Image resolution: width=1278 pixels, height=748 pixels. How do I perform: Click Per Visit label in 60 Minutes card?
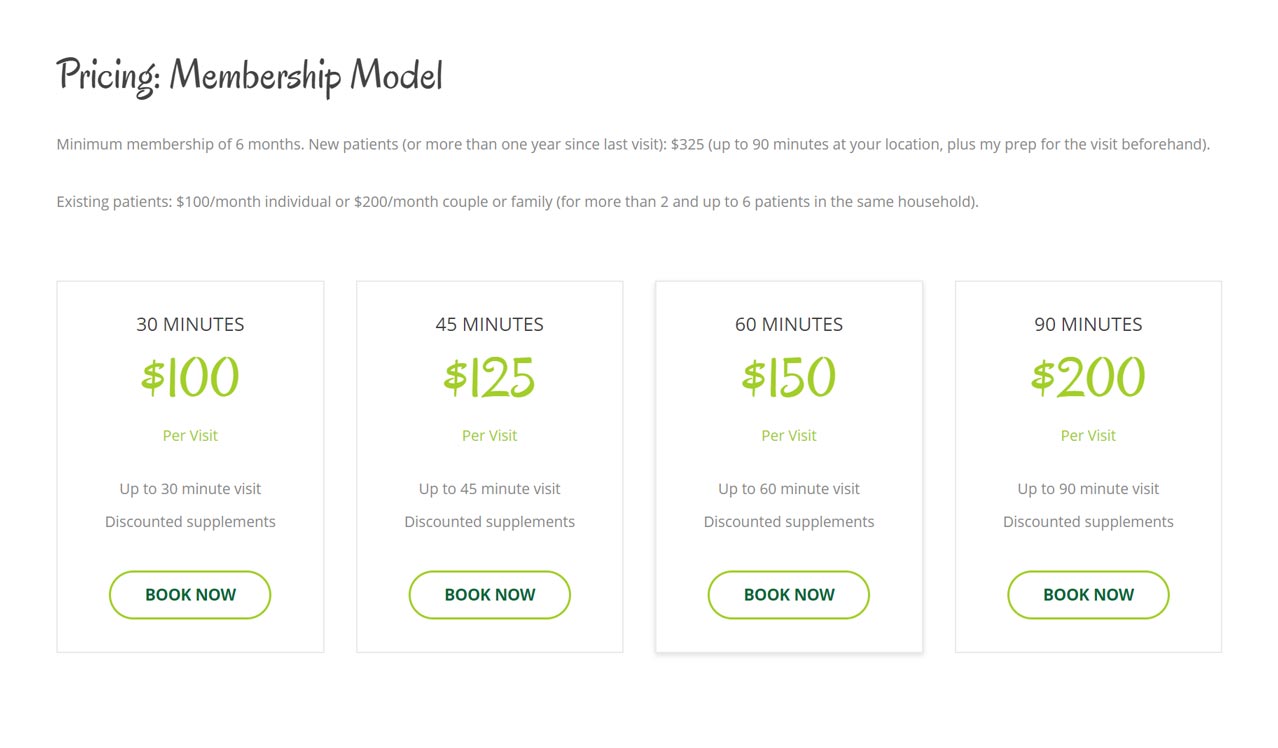[x=789, y=435]
